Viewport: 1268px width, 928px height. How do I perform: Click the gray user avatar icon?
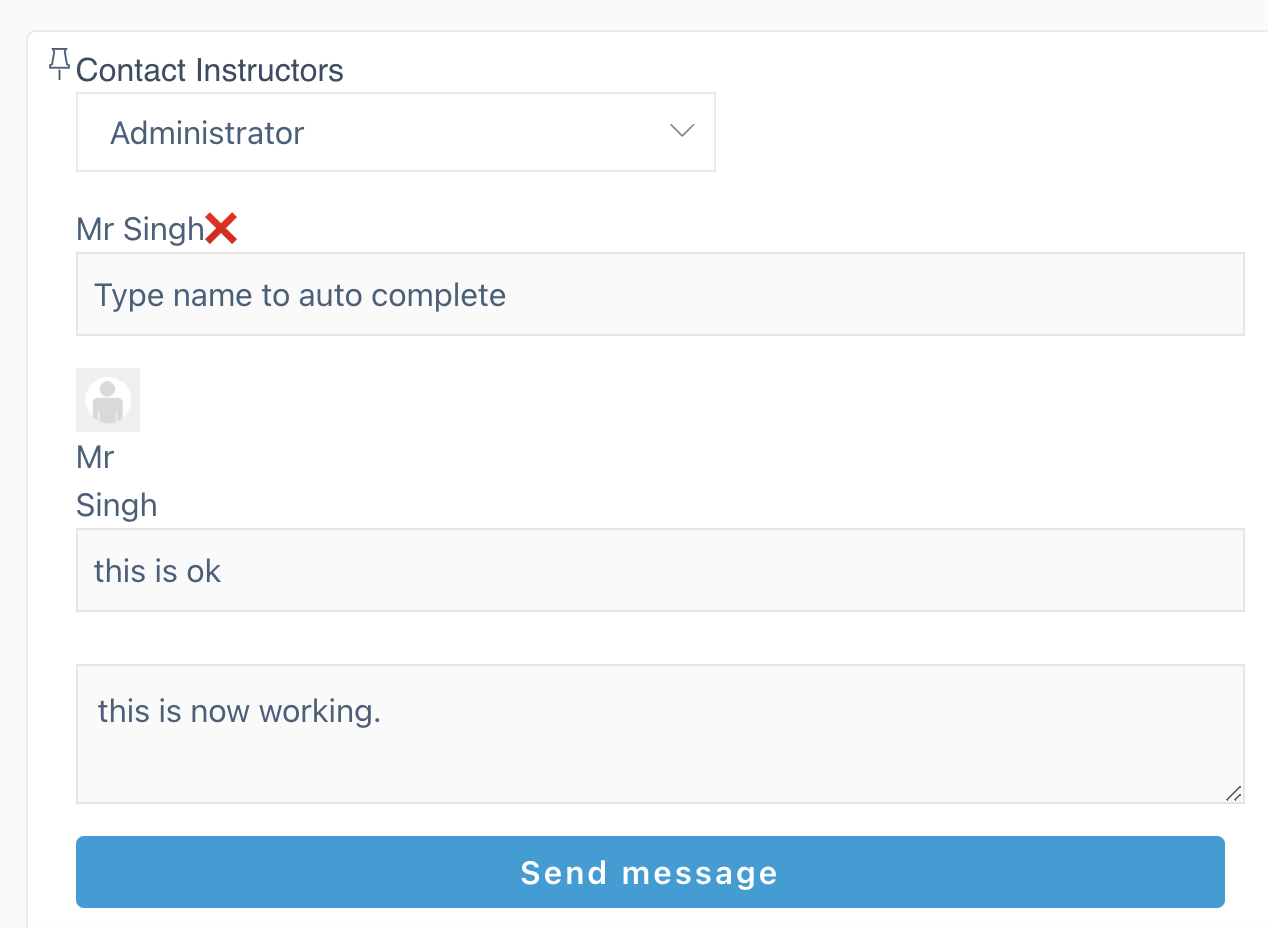point(108,400)
